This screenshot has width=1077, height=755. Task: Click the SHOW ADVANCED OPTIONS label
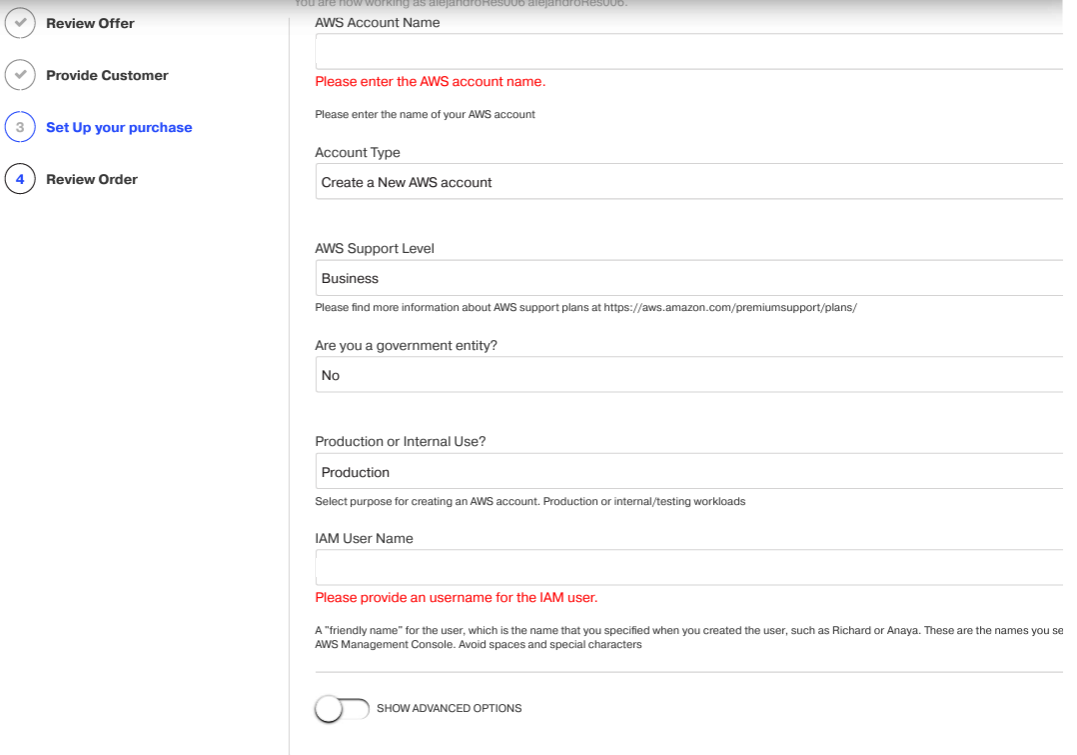coord(449,708)
